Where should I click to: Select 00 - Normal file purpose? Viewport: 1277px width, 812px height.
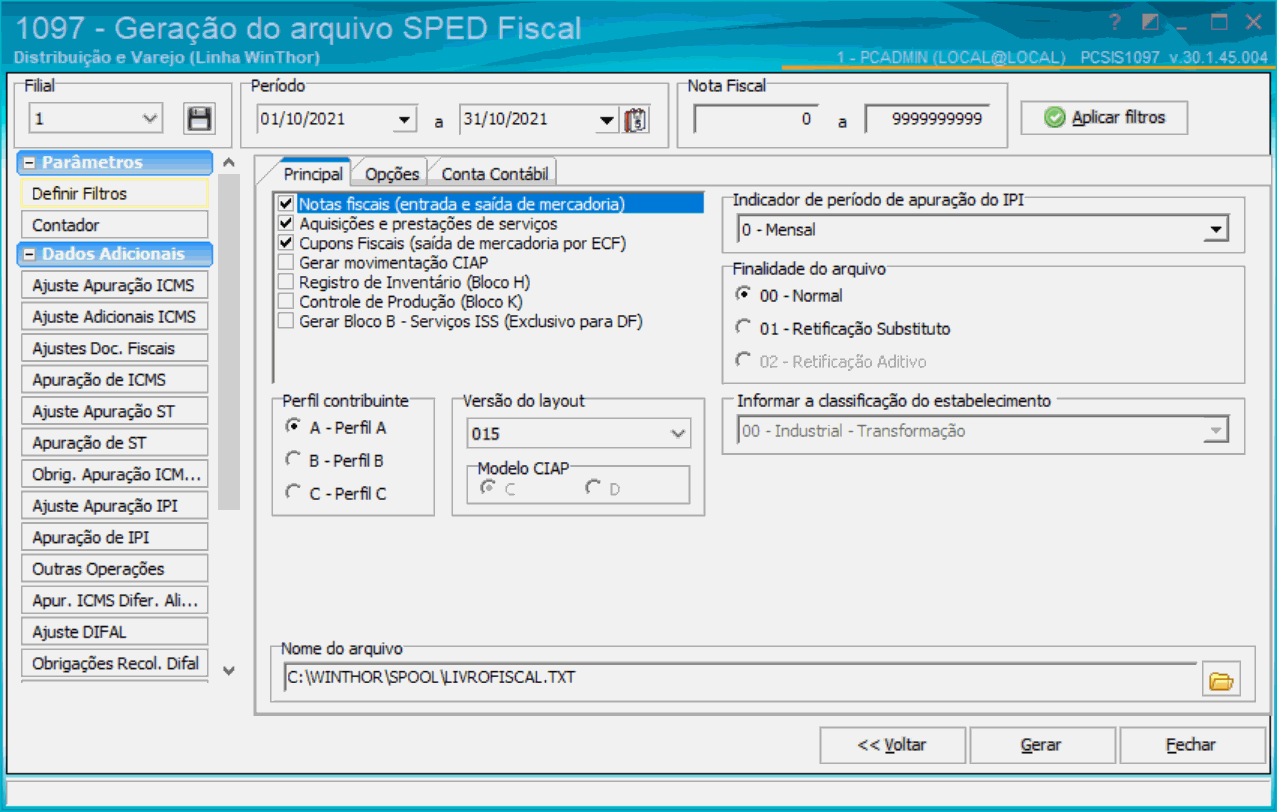742,295
